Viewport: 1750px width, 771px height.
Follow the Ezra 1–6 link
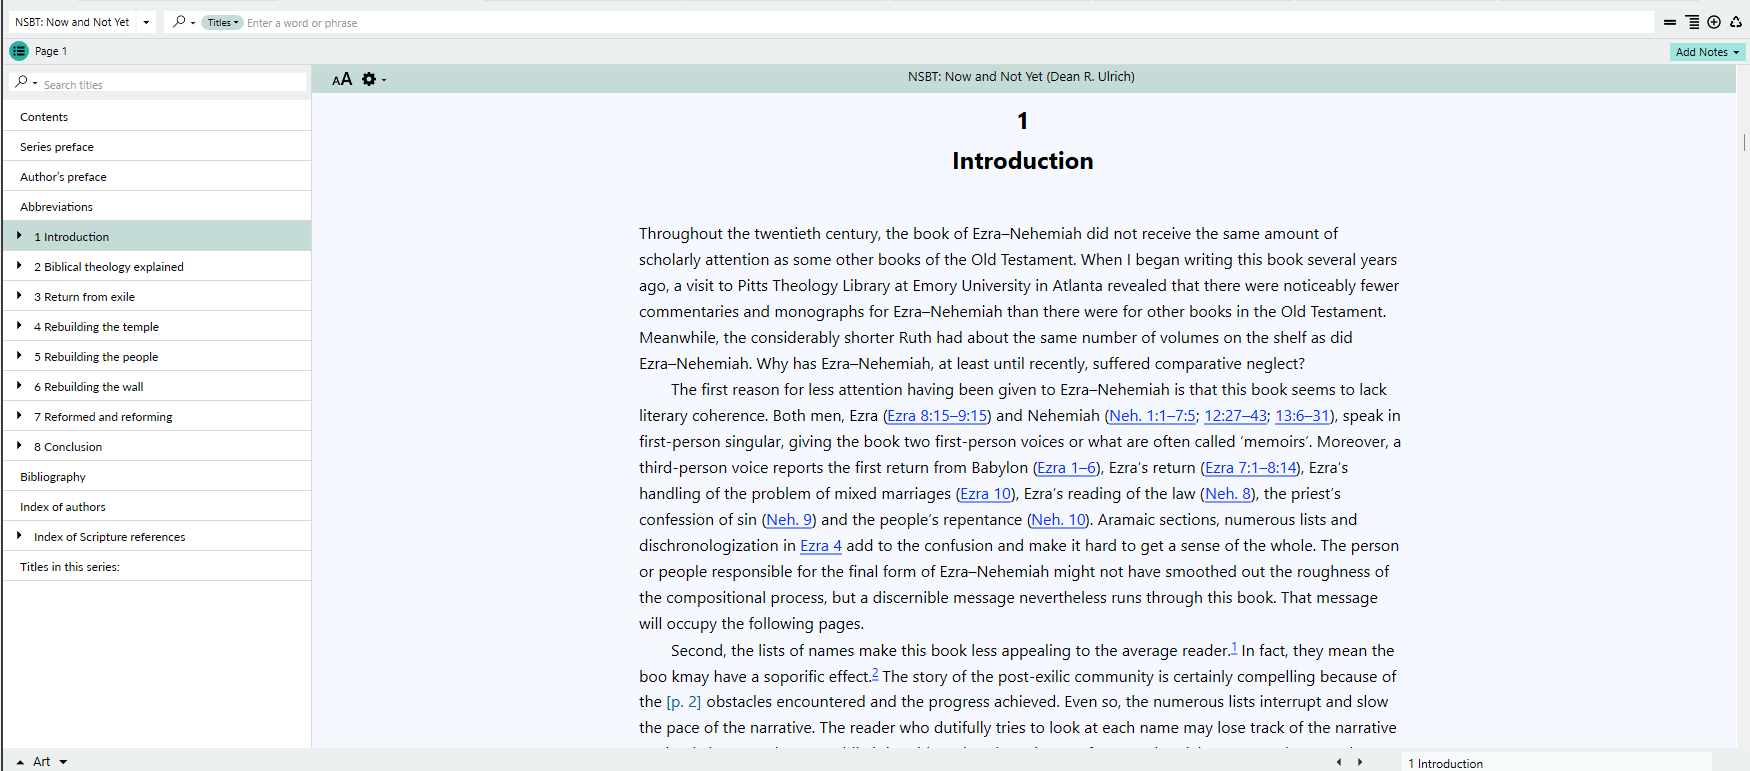tap(1066, 468)
